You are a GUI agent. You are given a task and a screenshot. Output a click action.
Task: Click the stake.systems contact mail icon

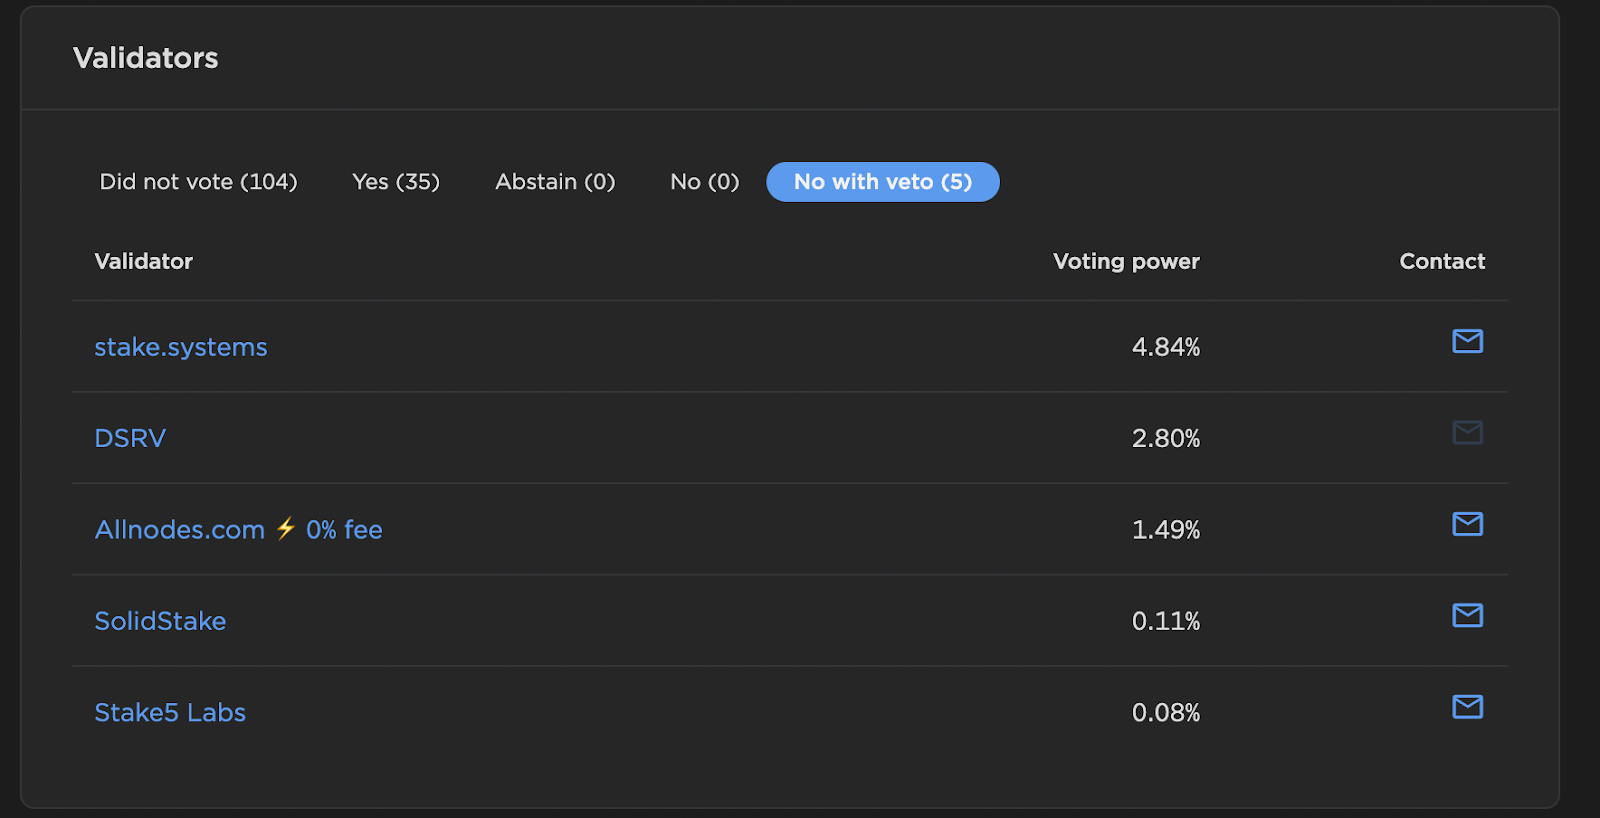click(1467, 341)
